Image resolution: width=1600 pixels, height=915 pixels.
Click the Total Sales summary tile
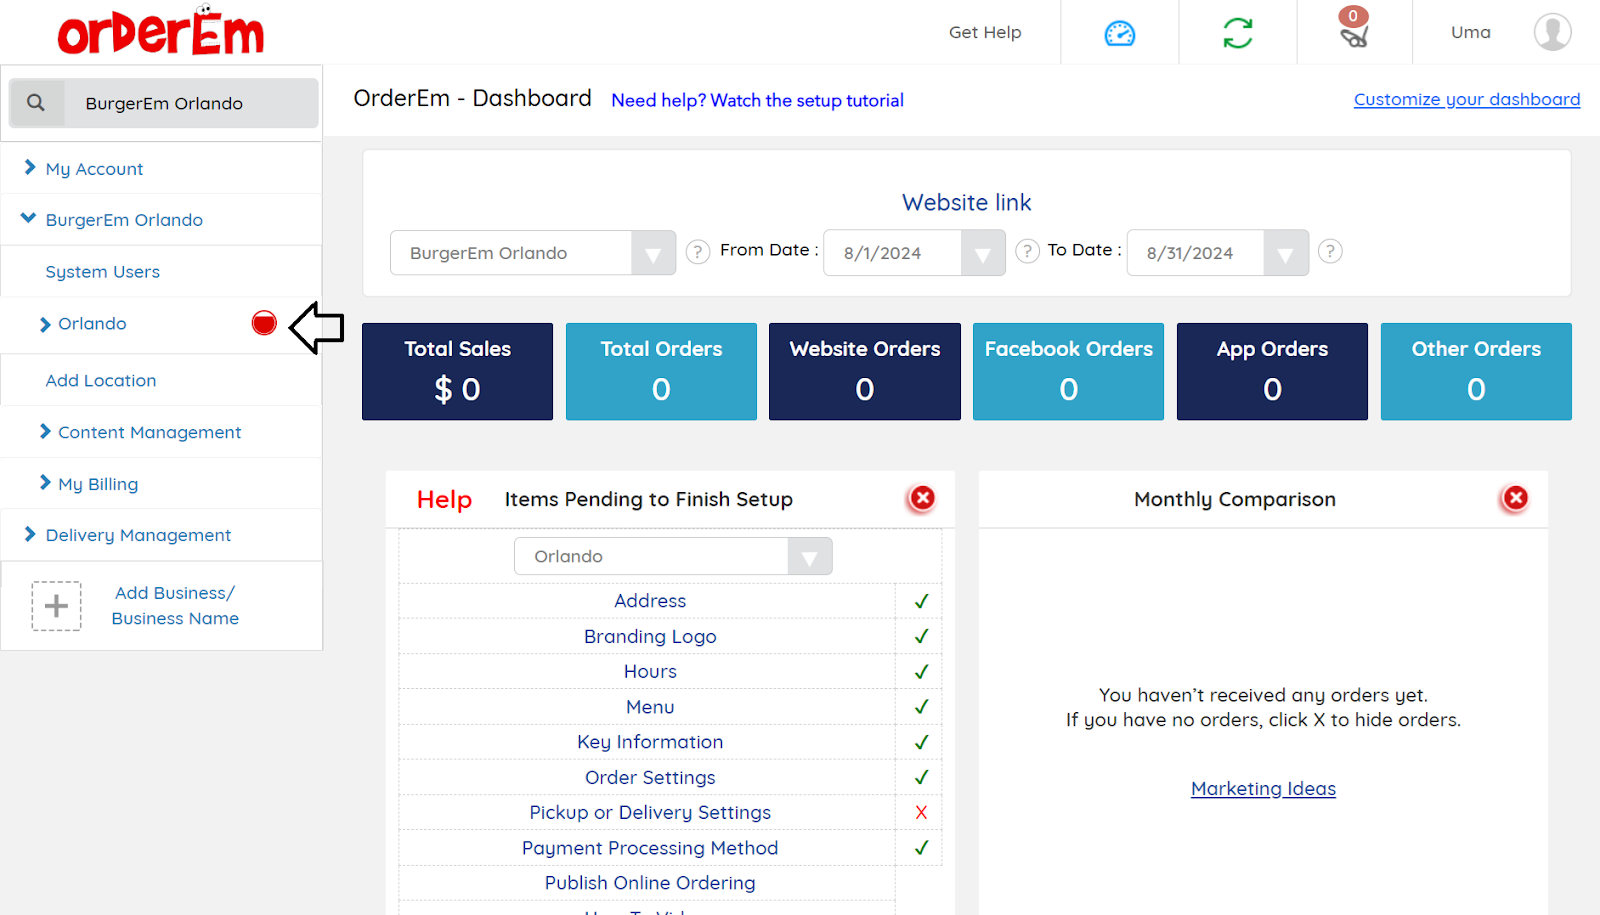[457, 371]
